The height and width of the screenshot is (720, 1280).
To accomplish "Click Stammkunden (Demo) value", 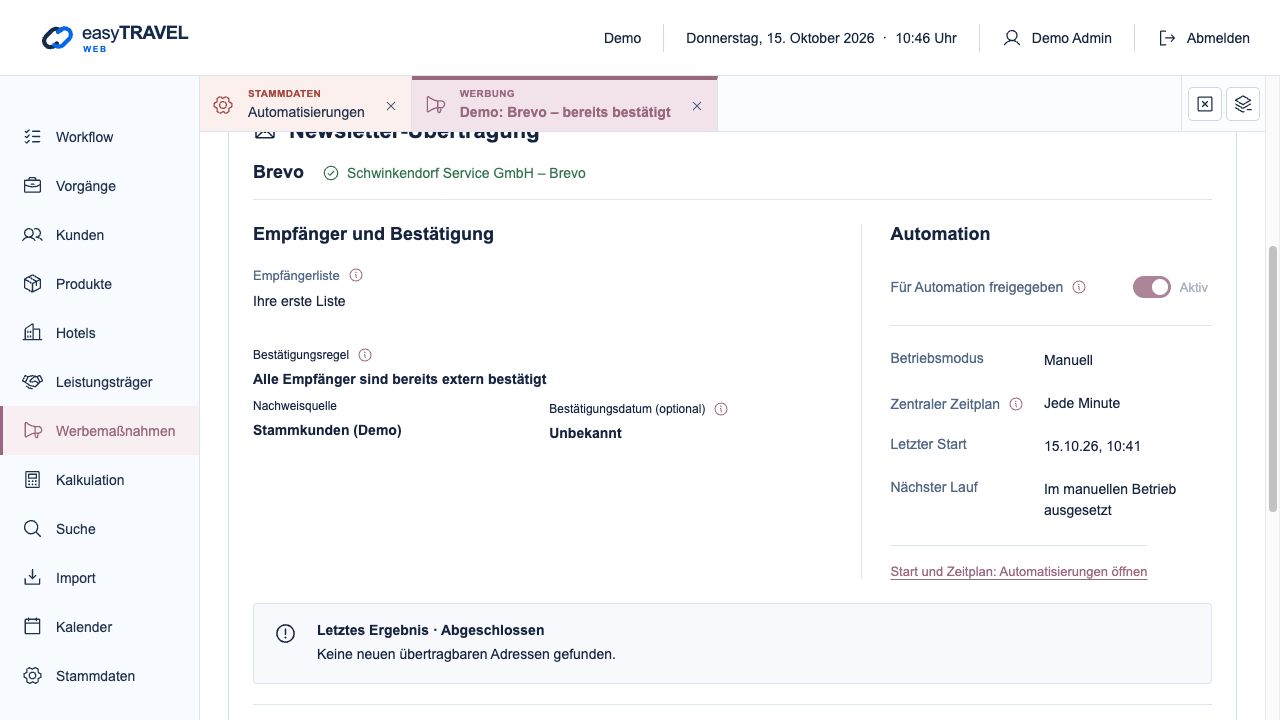I will [327, 430].
